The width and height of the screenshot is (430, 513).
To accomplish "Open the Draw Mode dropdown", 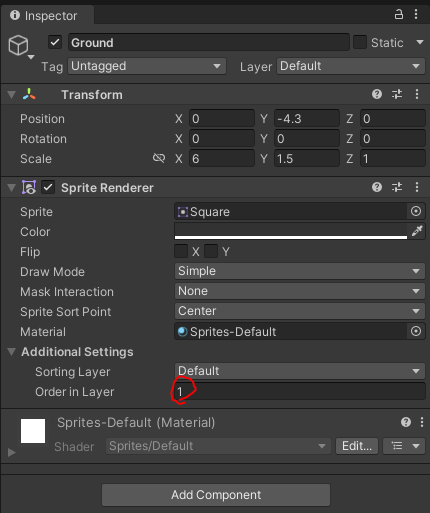I will pyautogui.click(x=300, y=271).
